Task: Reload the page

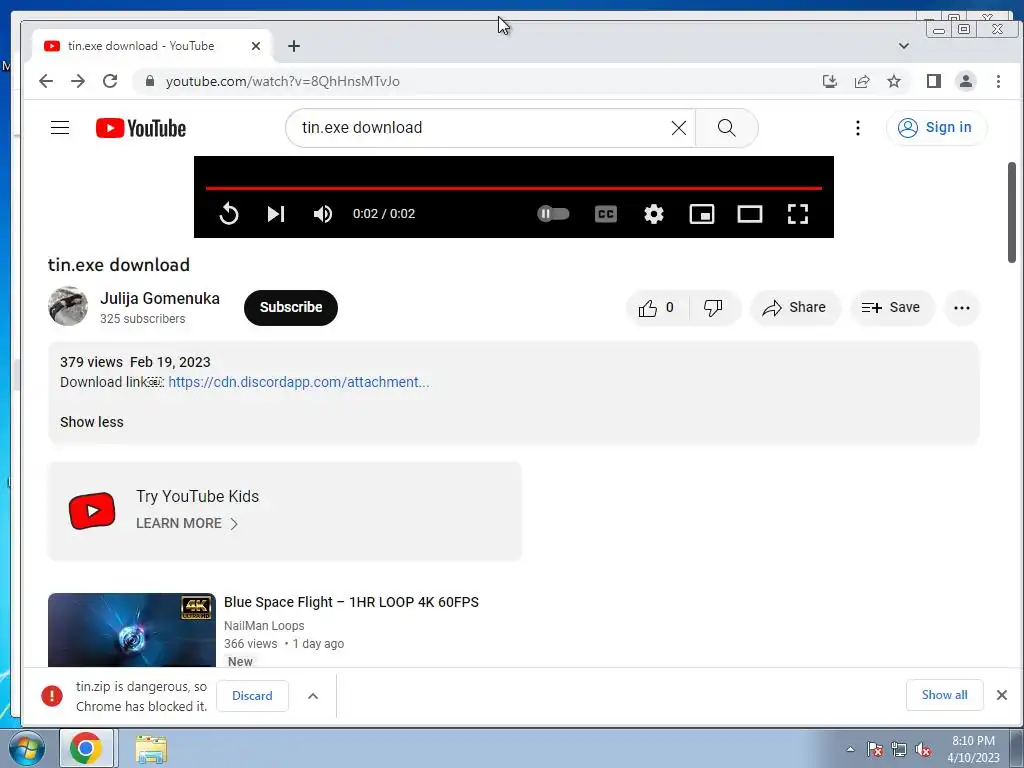Action: point(110,81)
